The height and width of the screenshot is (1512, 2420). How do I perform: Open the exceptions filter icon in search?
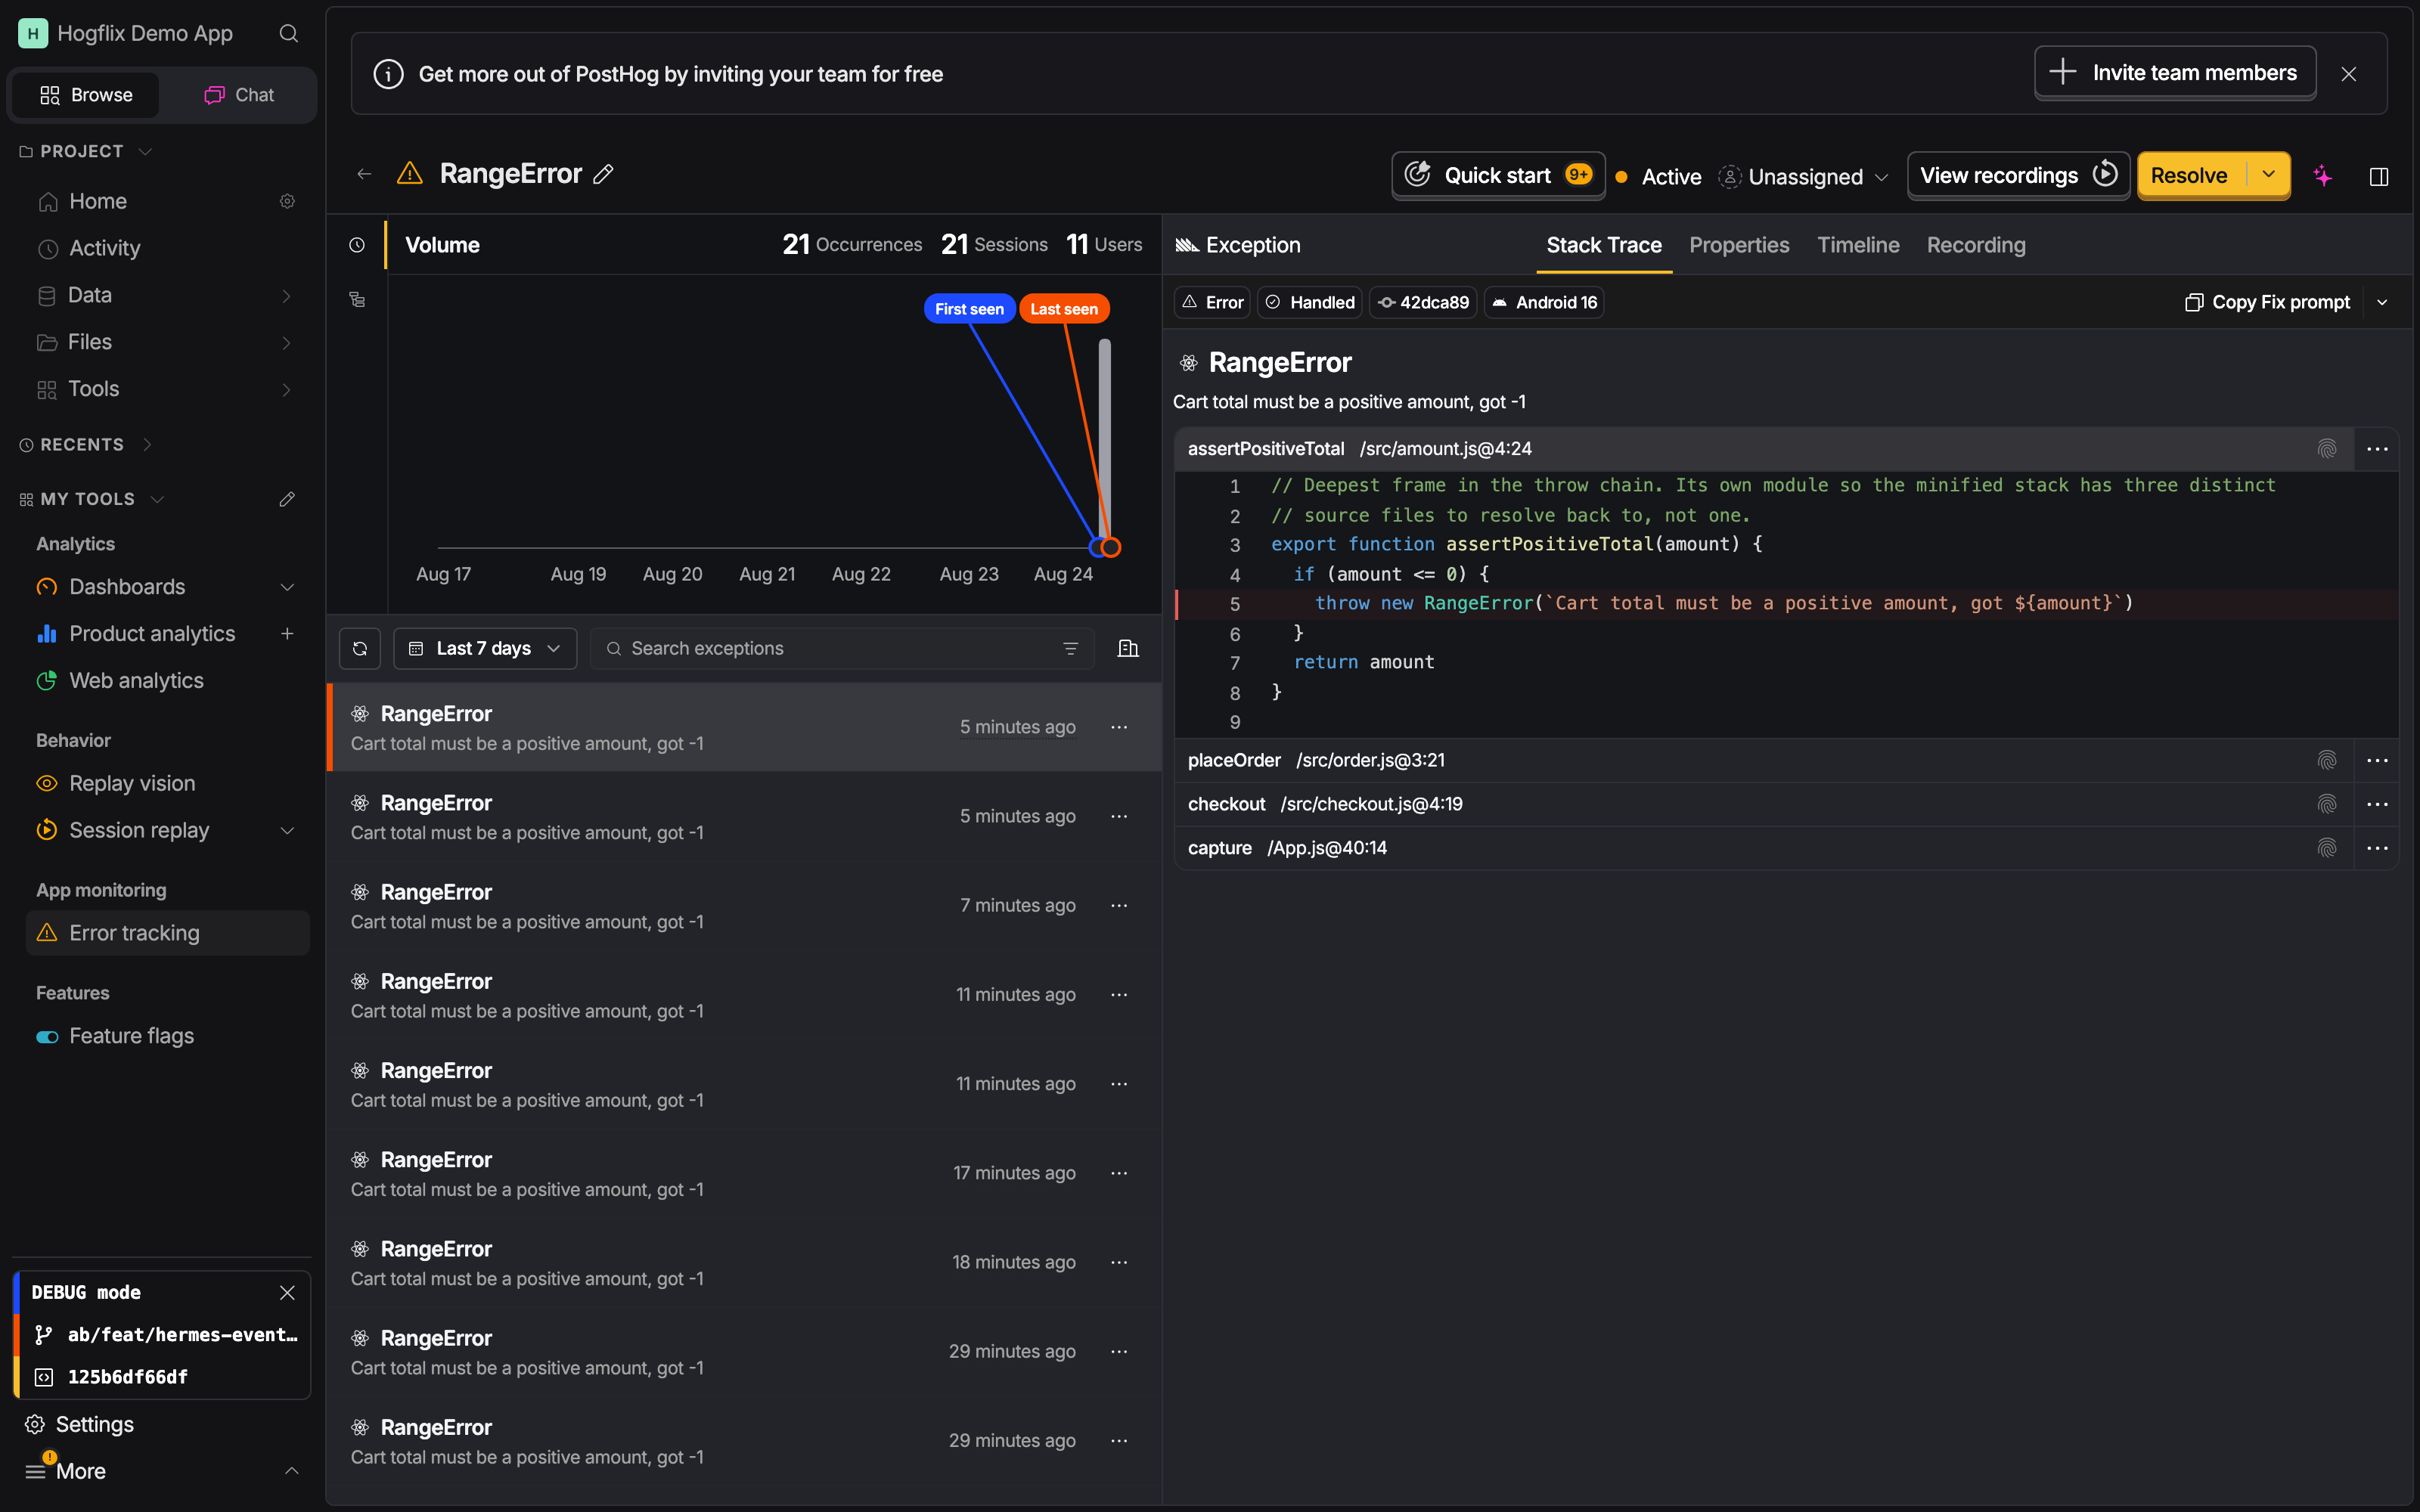[1070, 648]
